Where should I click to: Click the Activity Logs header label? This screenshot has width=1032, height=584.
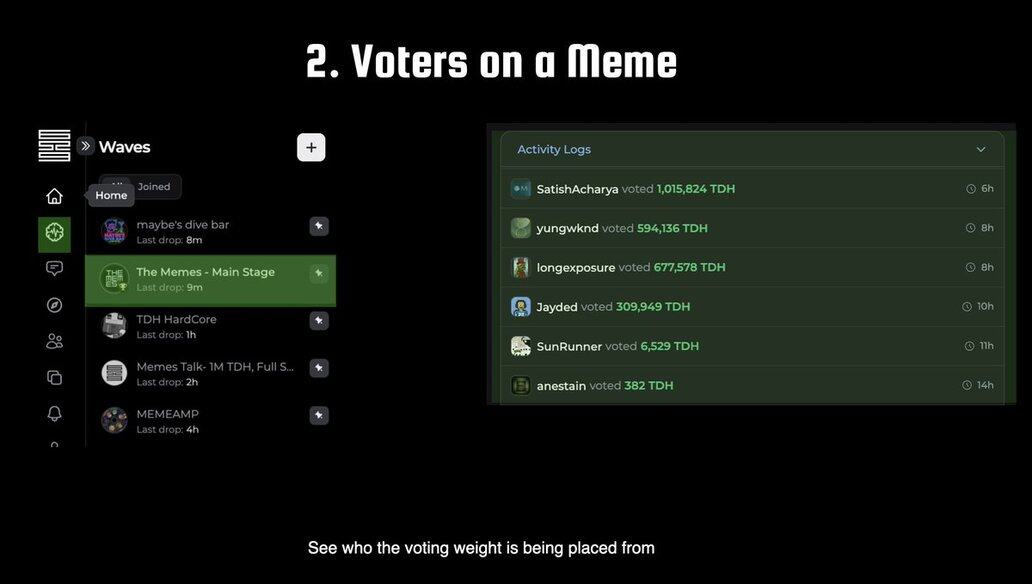(554, 150)
